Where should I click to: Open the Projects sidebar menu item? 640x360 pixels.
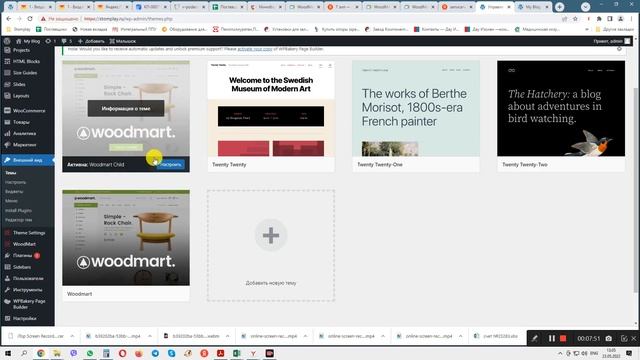(x=21, y=50)
